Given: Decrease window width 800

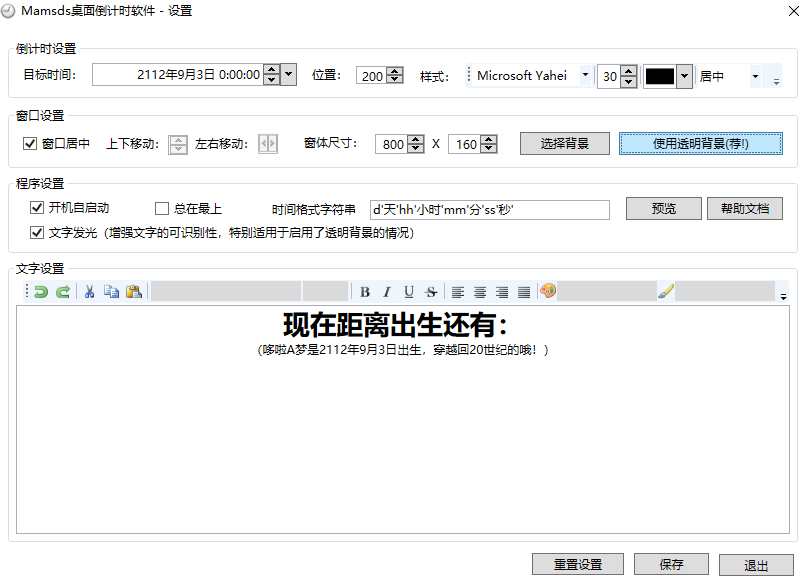Looking at the screenshot, I should click(416, 148).
